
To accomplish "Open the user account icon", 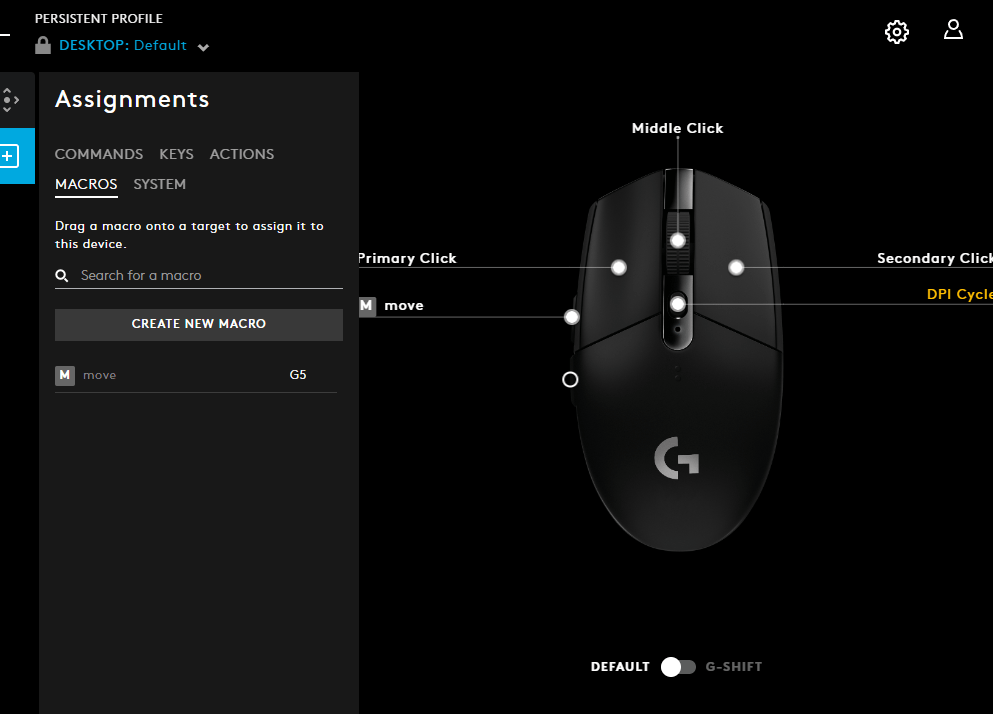I will pyautogui.click(x=953, y=30).
